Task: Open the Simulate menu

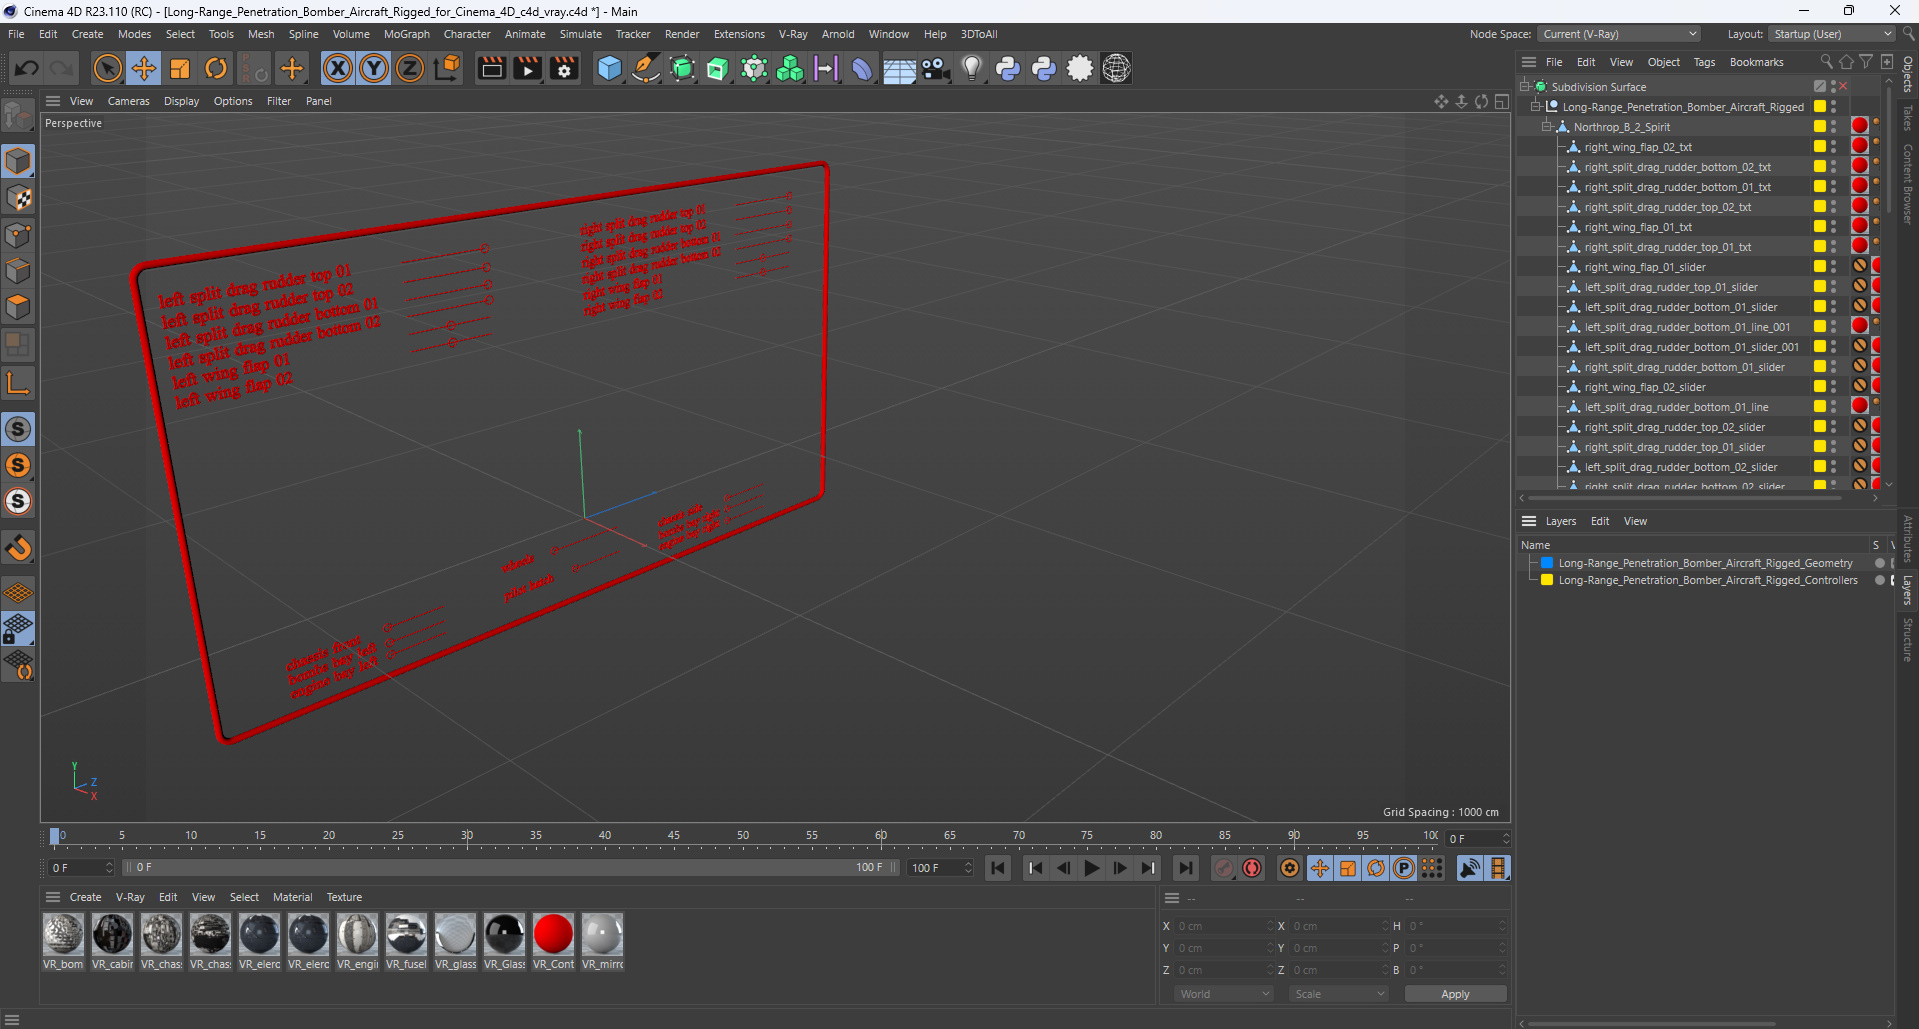Action: coord(580,34)
